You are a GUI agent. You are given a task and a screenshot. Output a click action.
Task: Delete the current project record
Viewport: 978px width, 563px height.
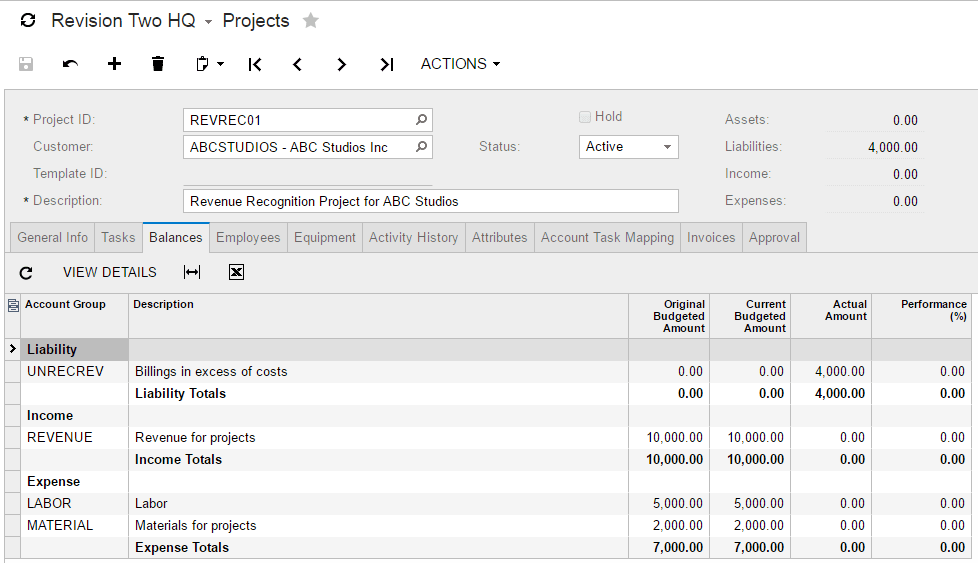[x=158, y=64]
